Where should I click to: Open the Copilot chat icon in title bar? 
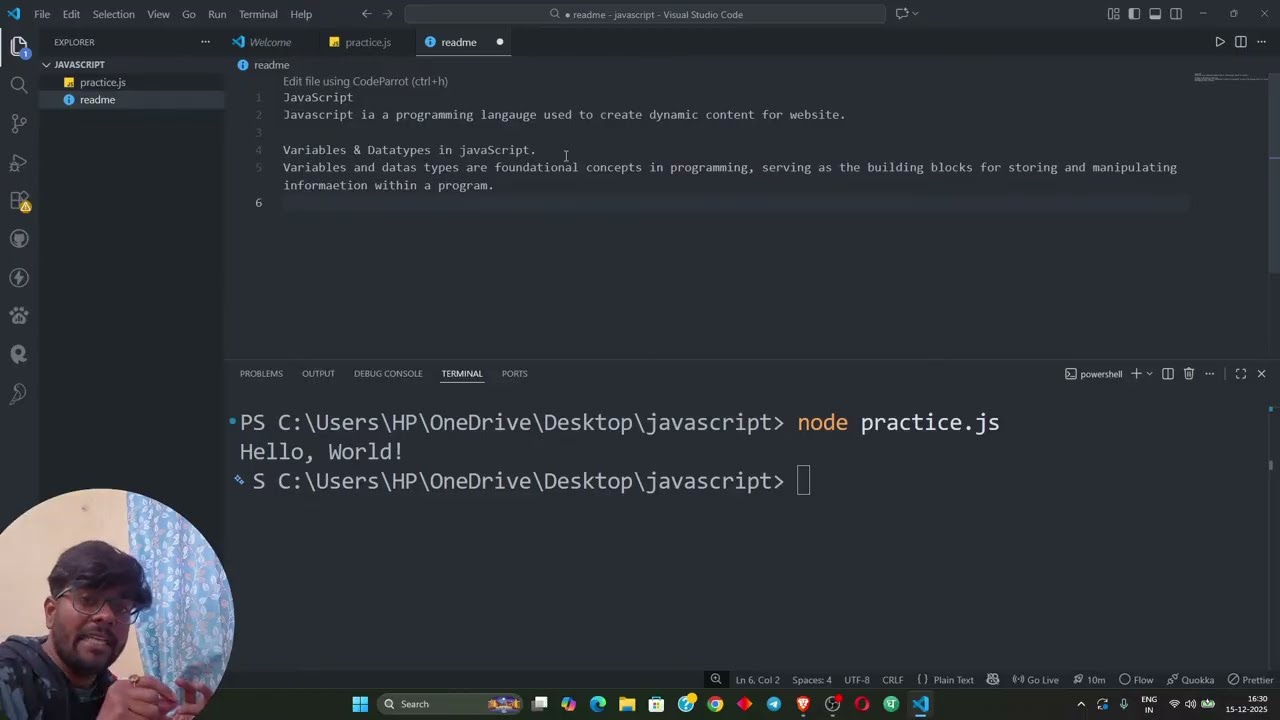(901, 14)
